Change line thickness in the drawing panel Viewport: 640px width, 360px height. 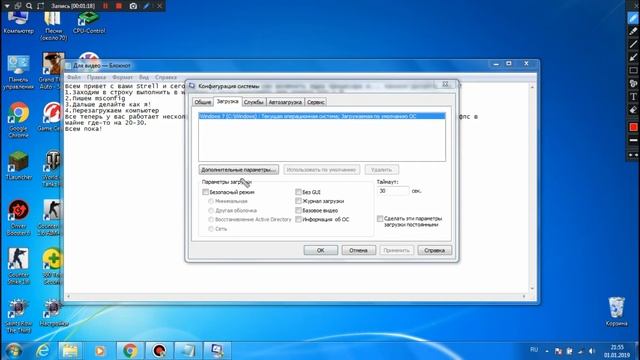tap(633, 140)
